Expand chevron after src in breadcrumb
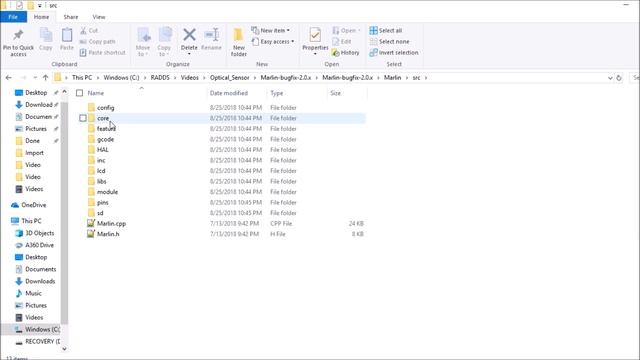Viewport: 640px width, 360px height. (426, 78)
